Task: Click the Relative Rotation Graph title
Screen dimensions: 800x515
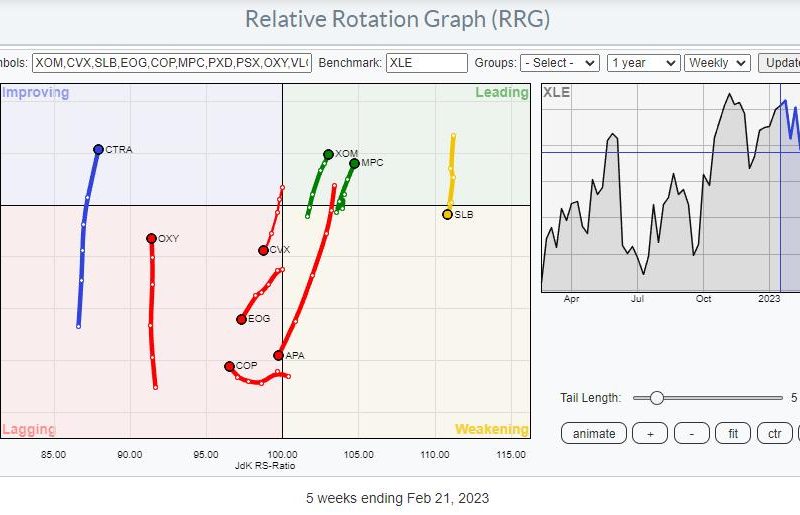Action: coord(397,19)
